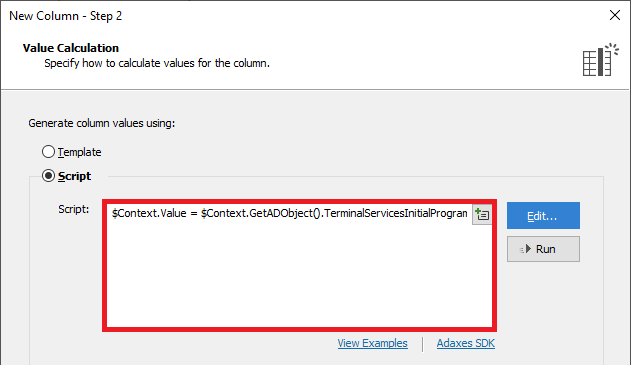631x365 pixels.
Task: Select the Template radio button
Action: point(48,152)
